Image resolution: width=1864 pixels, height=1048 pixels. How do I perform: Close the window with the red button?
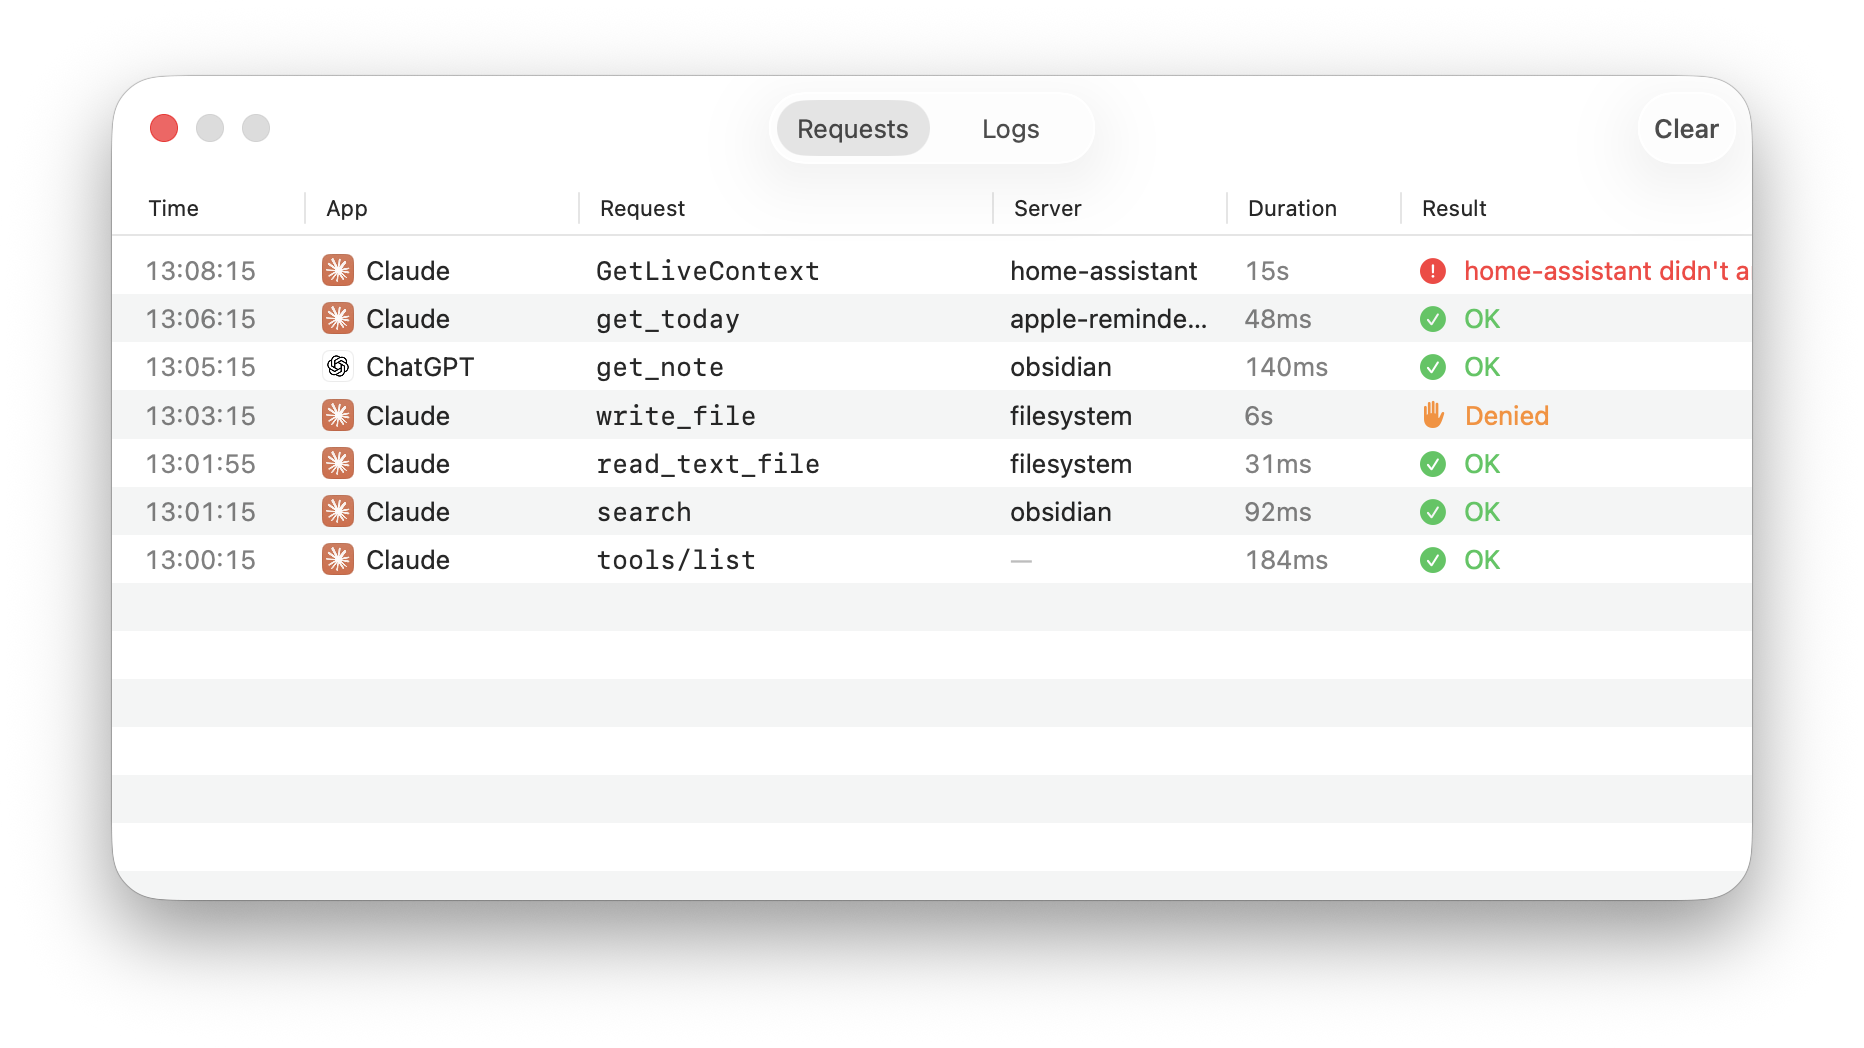[x=164, y=128]
